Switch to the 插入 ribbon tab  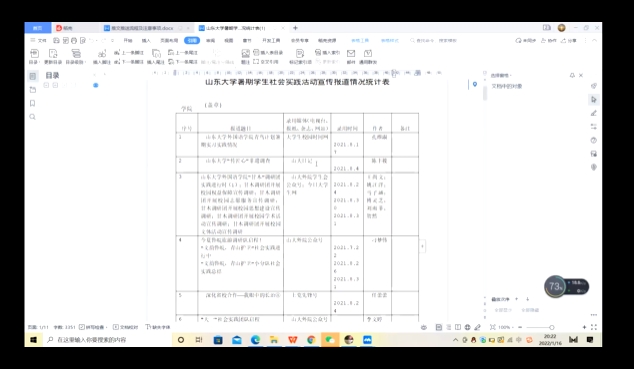click(146, 40)
